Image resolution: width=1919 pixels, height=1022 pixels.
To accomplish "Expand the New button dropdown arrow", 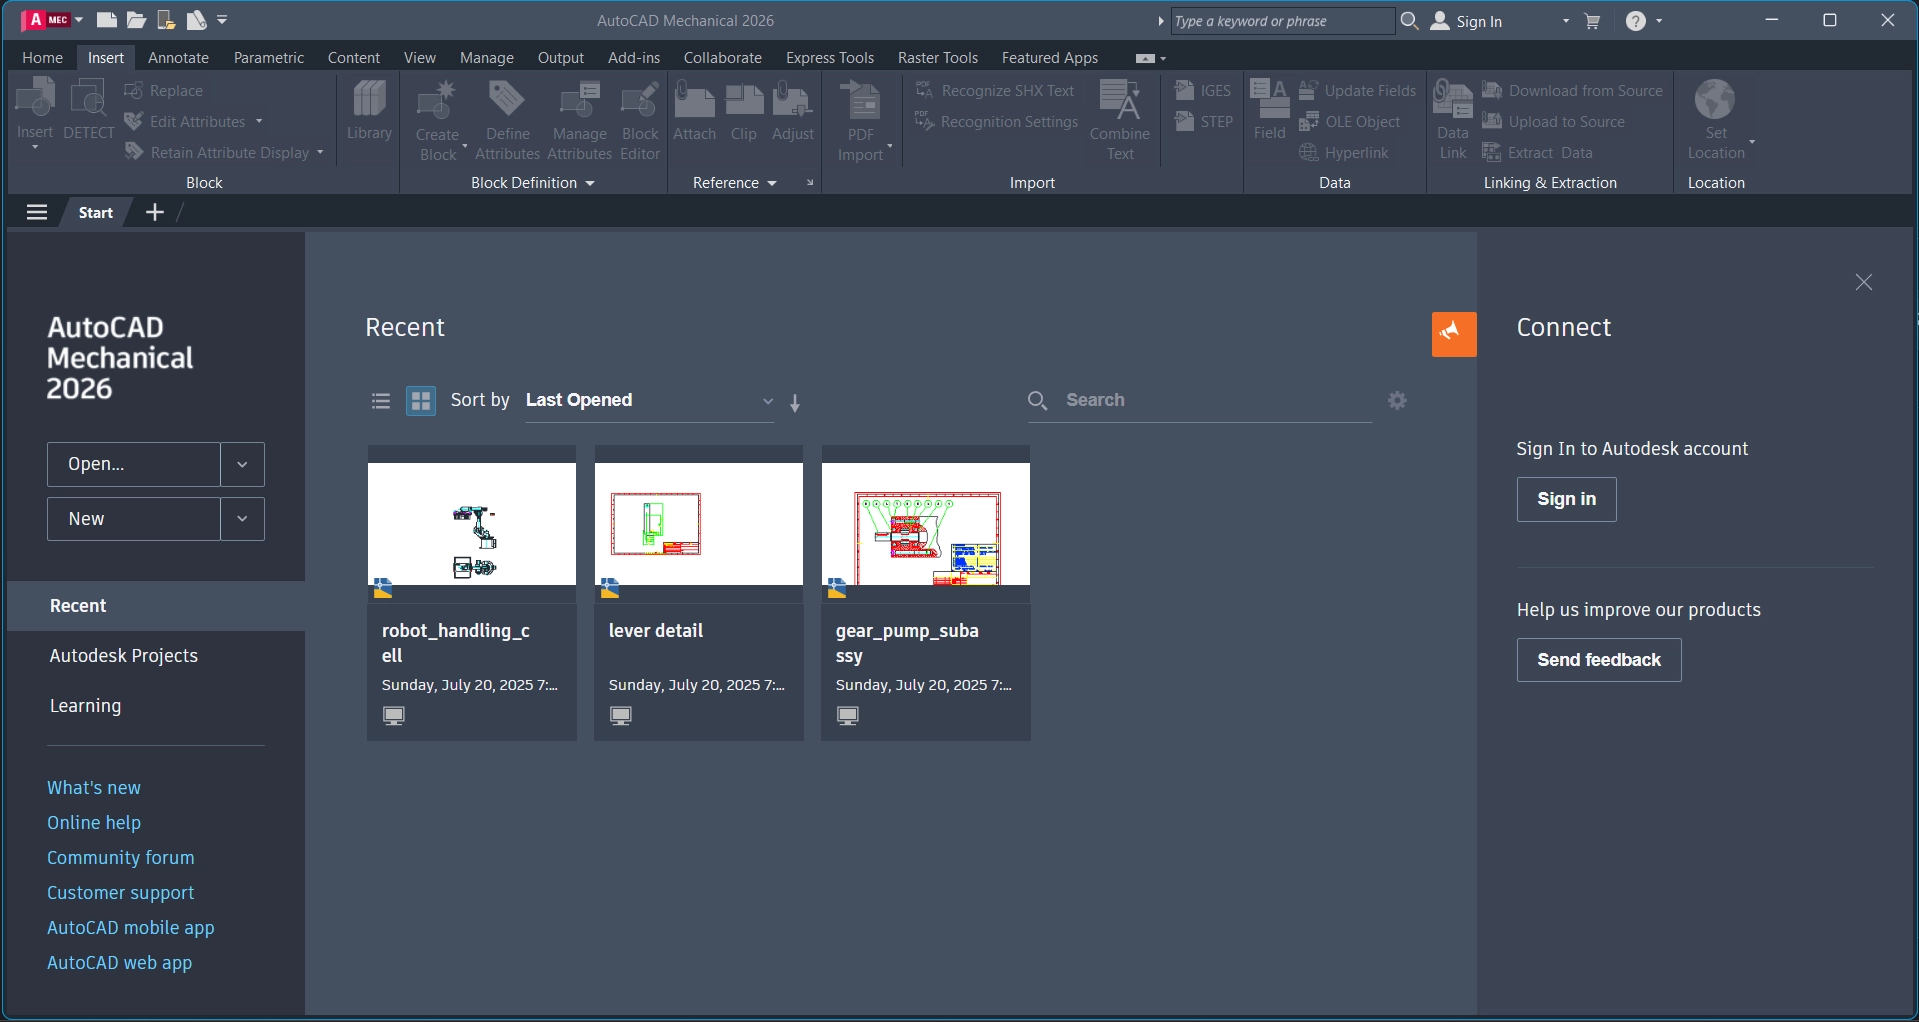I will (242, 519).
